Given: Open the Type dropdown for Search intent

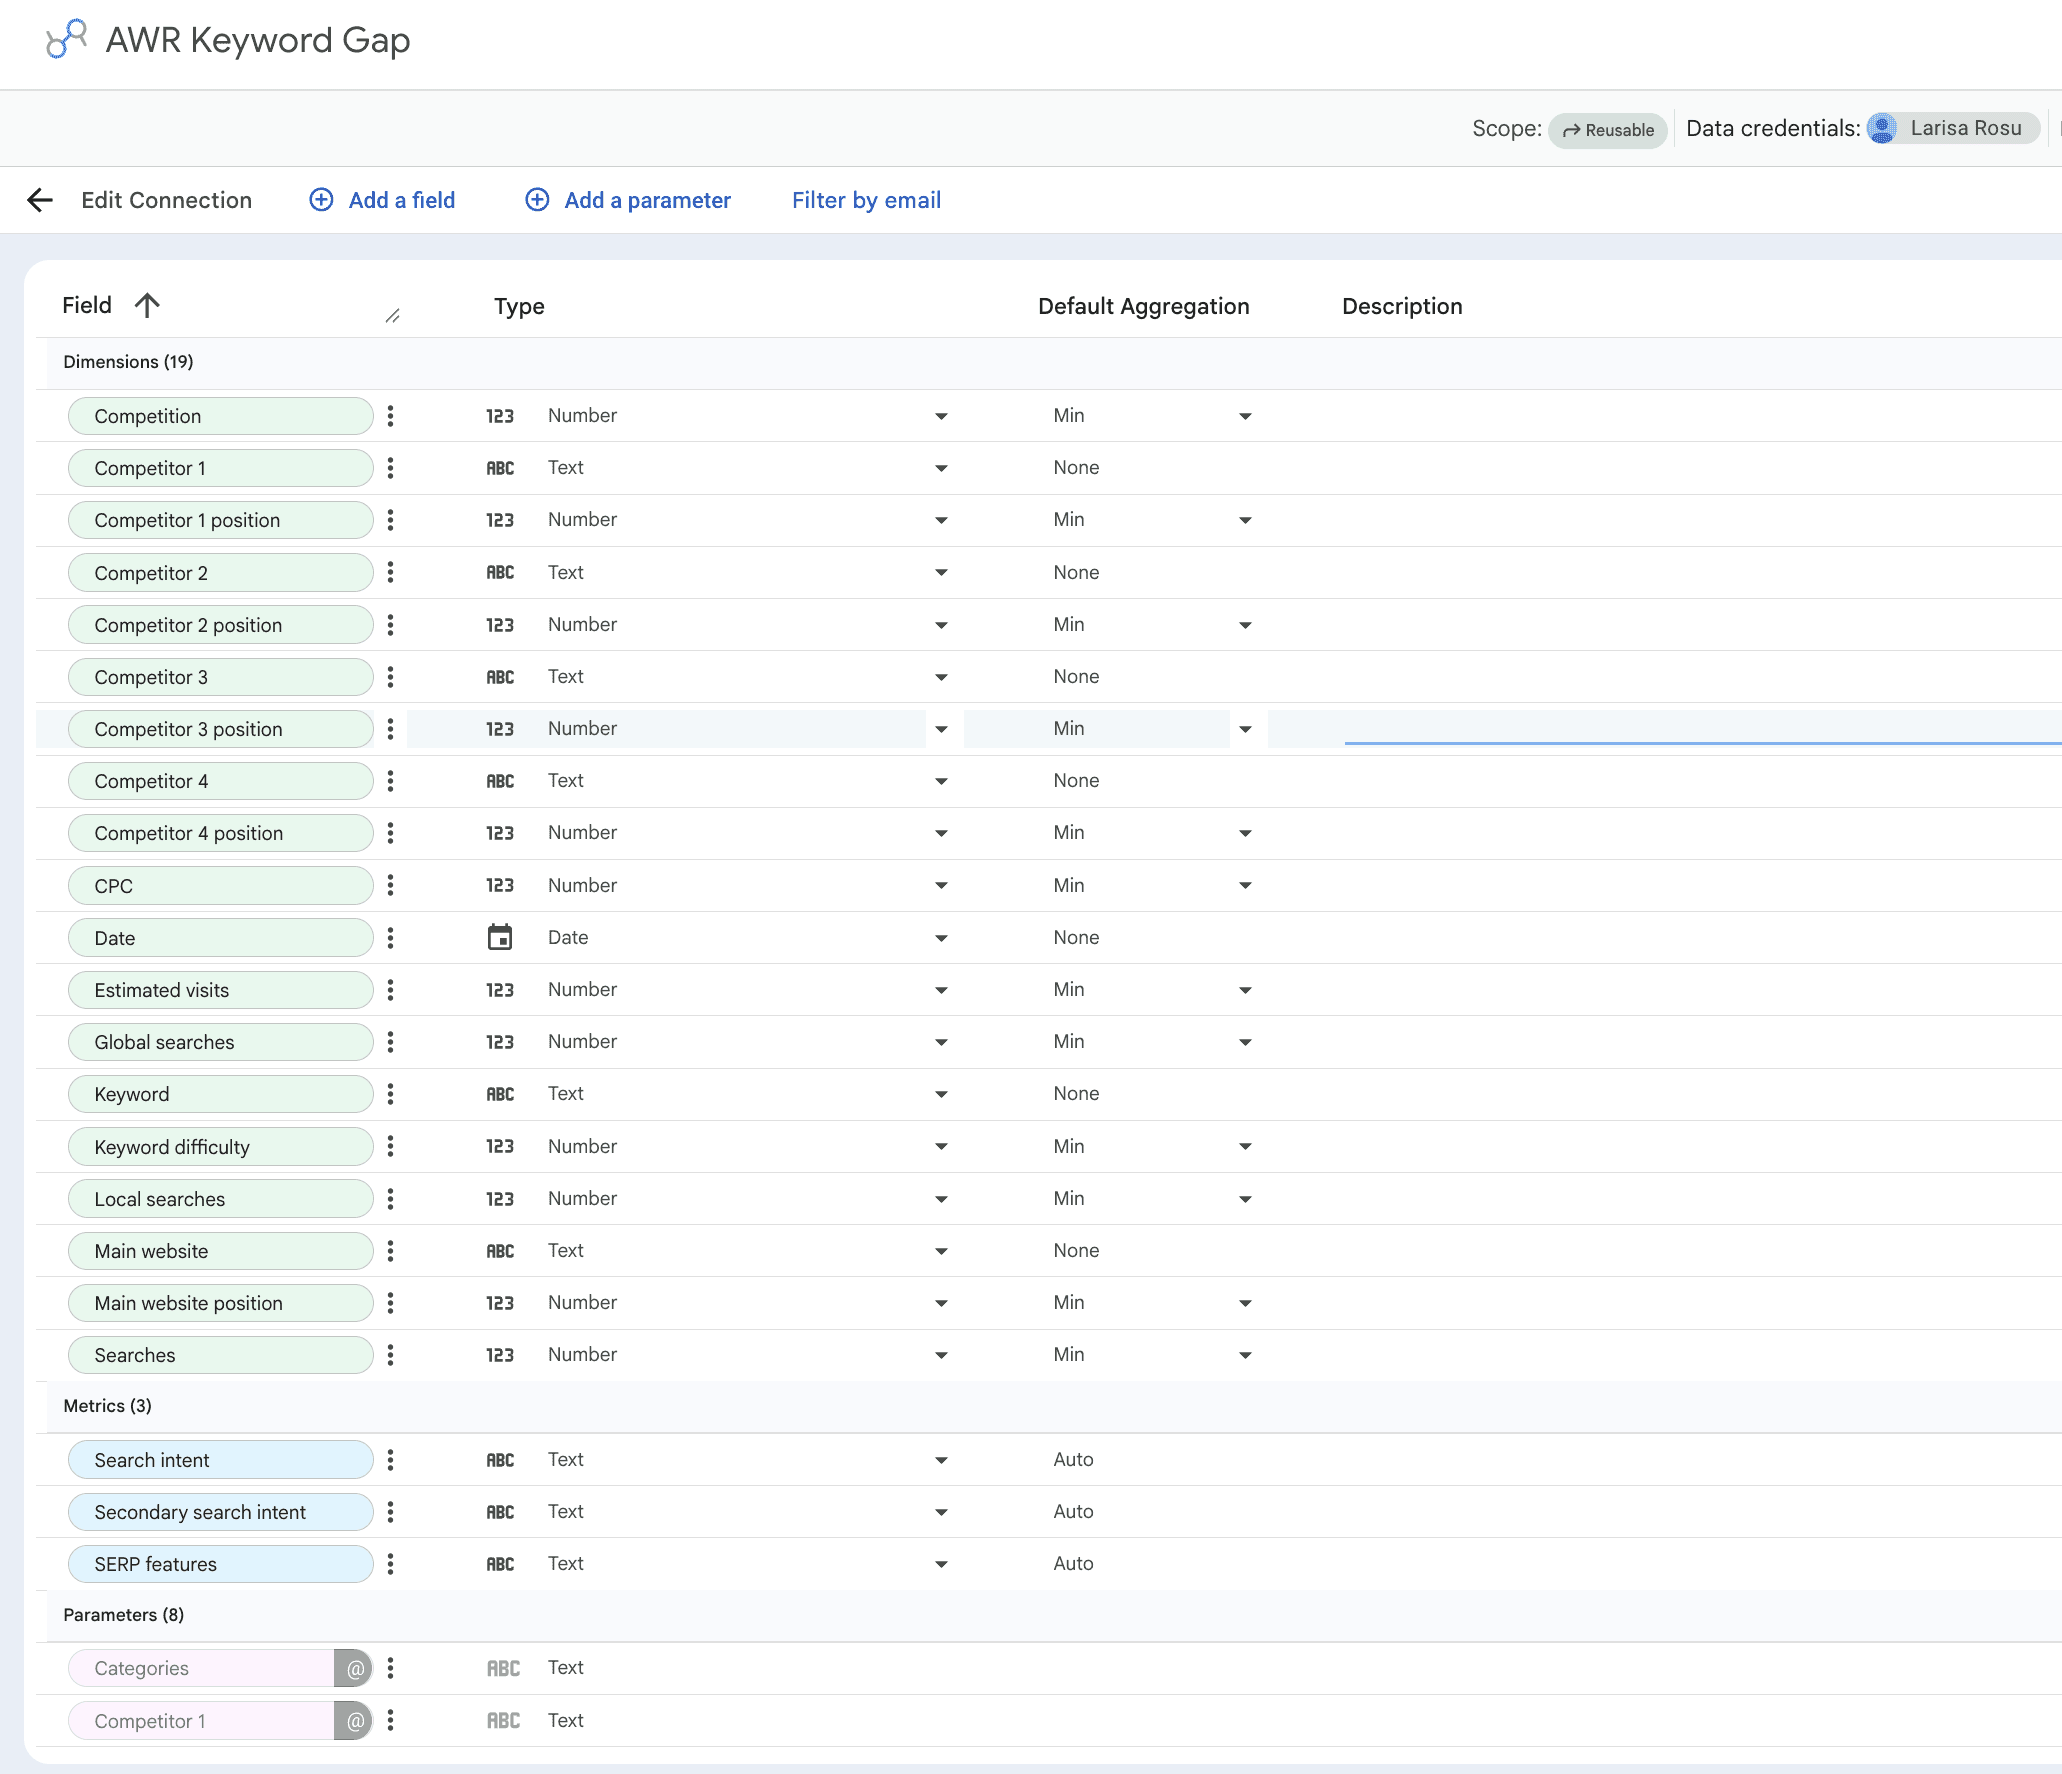Looking at the screenshot, I should 941,1460.
